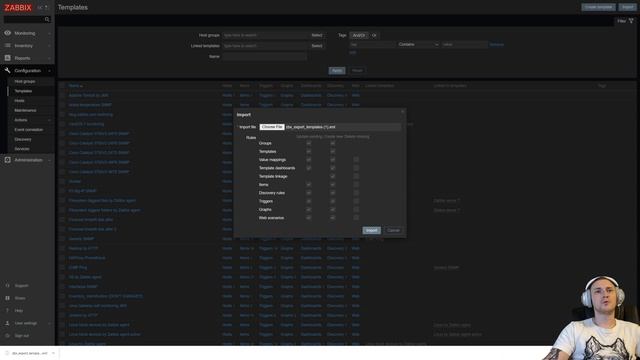Screen dimensions: 640x360
Task: Toggle Web scenarios delete missing checkbox
Action: pyautogui.click(x=356, y=218)
